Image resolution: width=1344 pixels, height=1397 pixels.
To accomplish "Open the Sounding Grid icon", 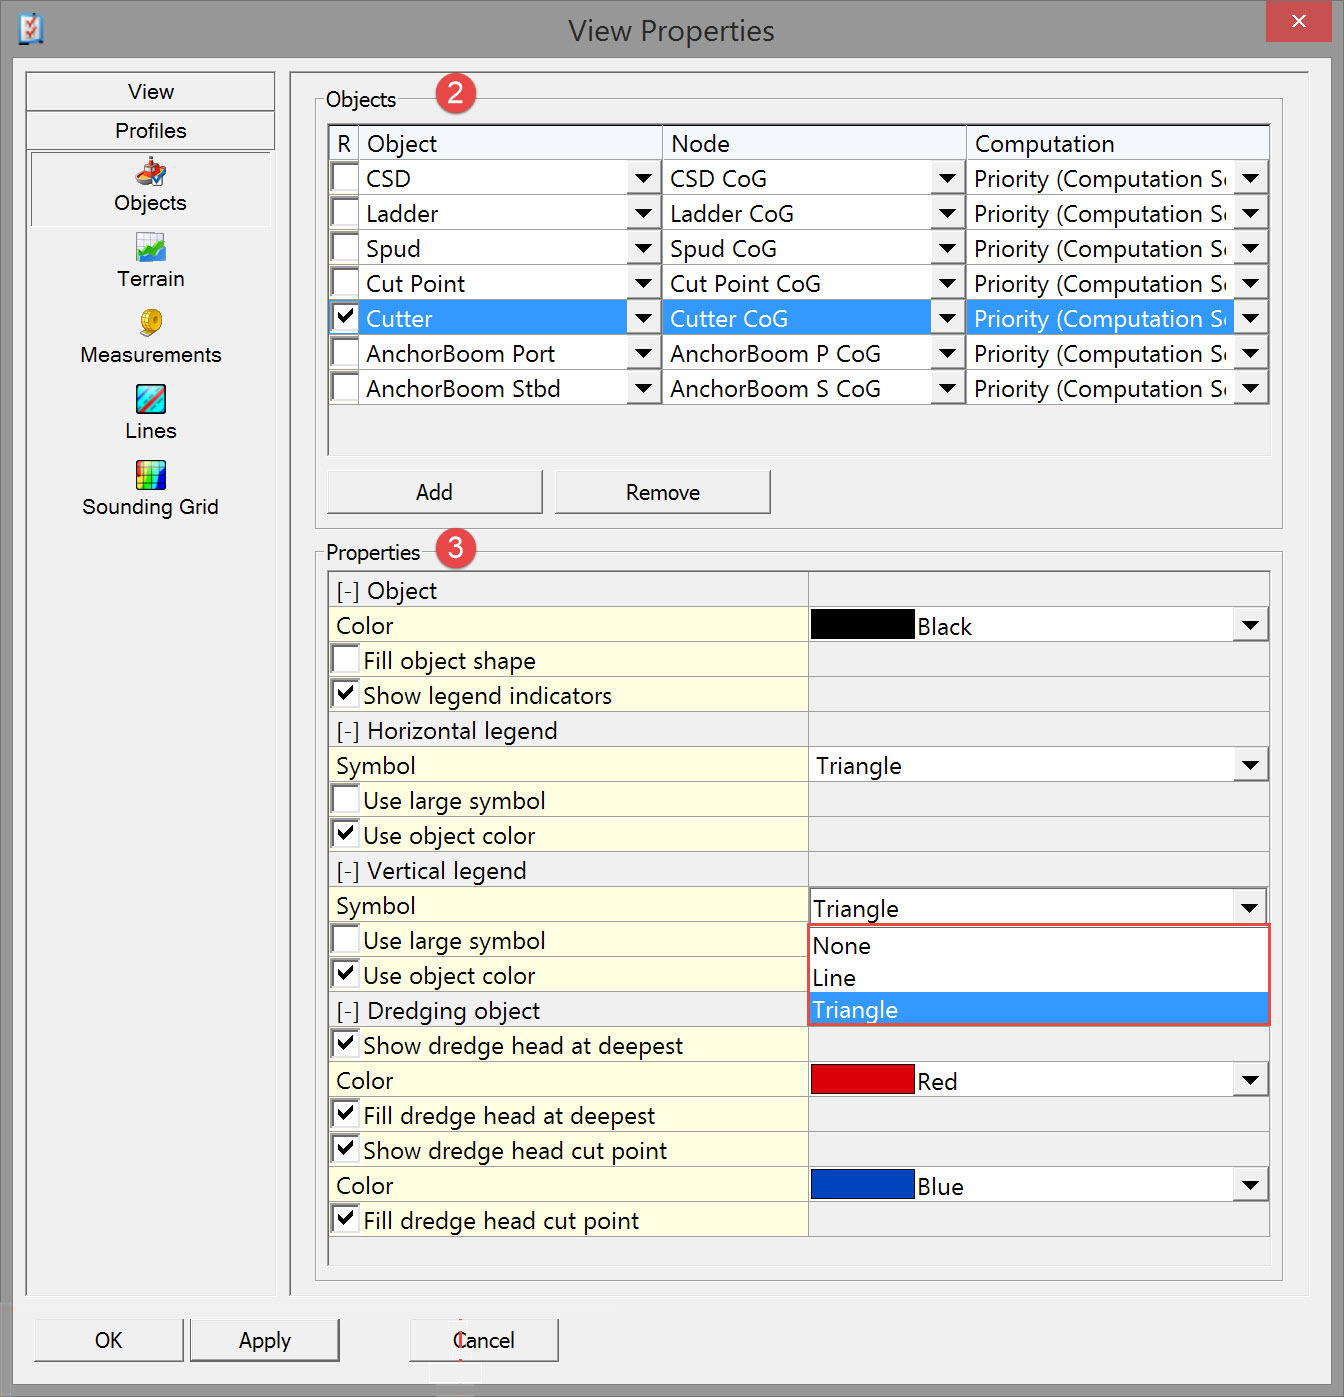I will pos(151,475).
